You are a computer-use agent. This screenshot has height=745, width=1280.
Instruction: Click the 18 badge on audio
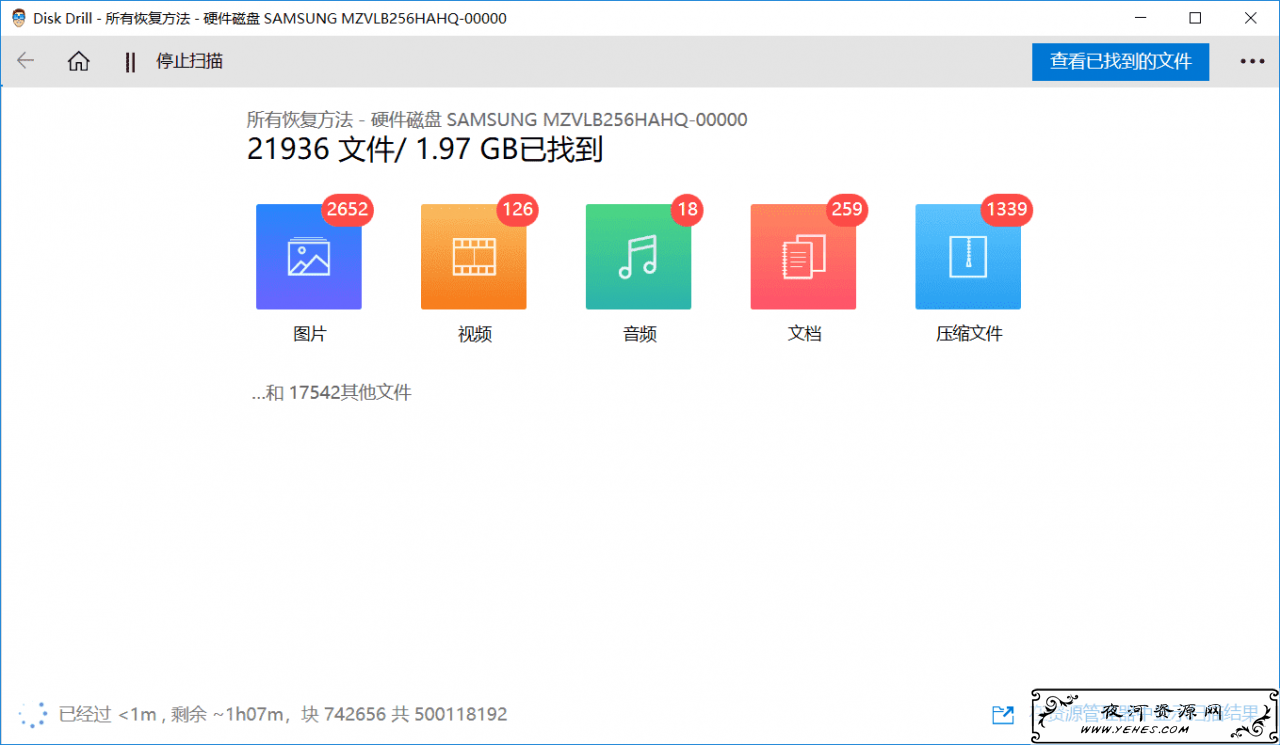(x=687, y=210)
